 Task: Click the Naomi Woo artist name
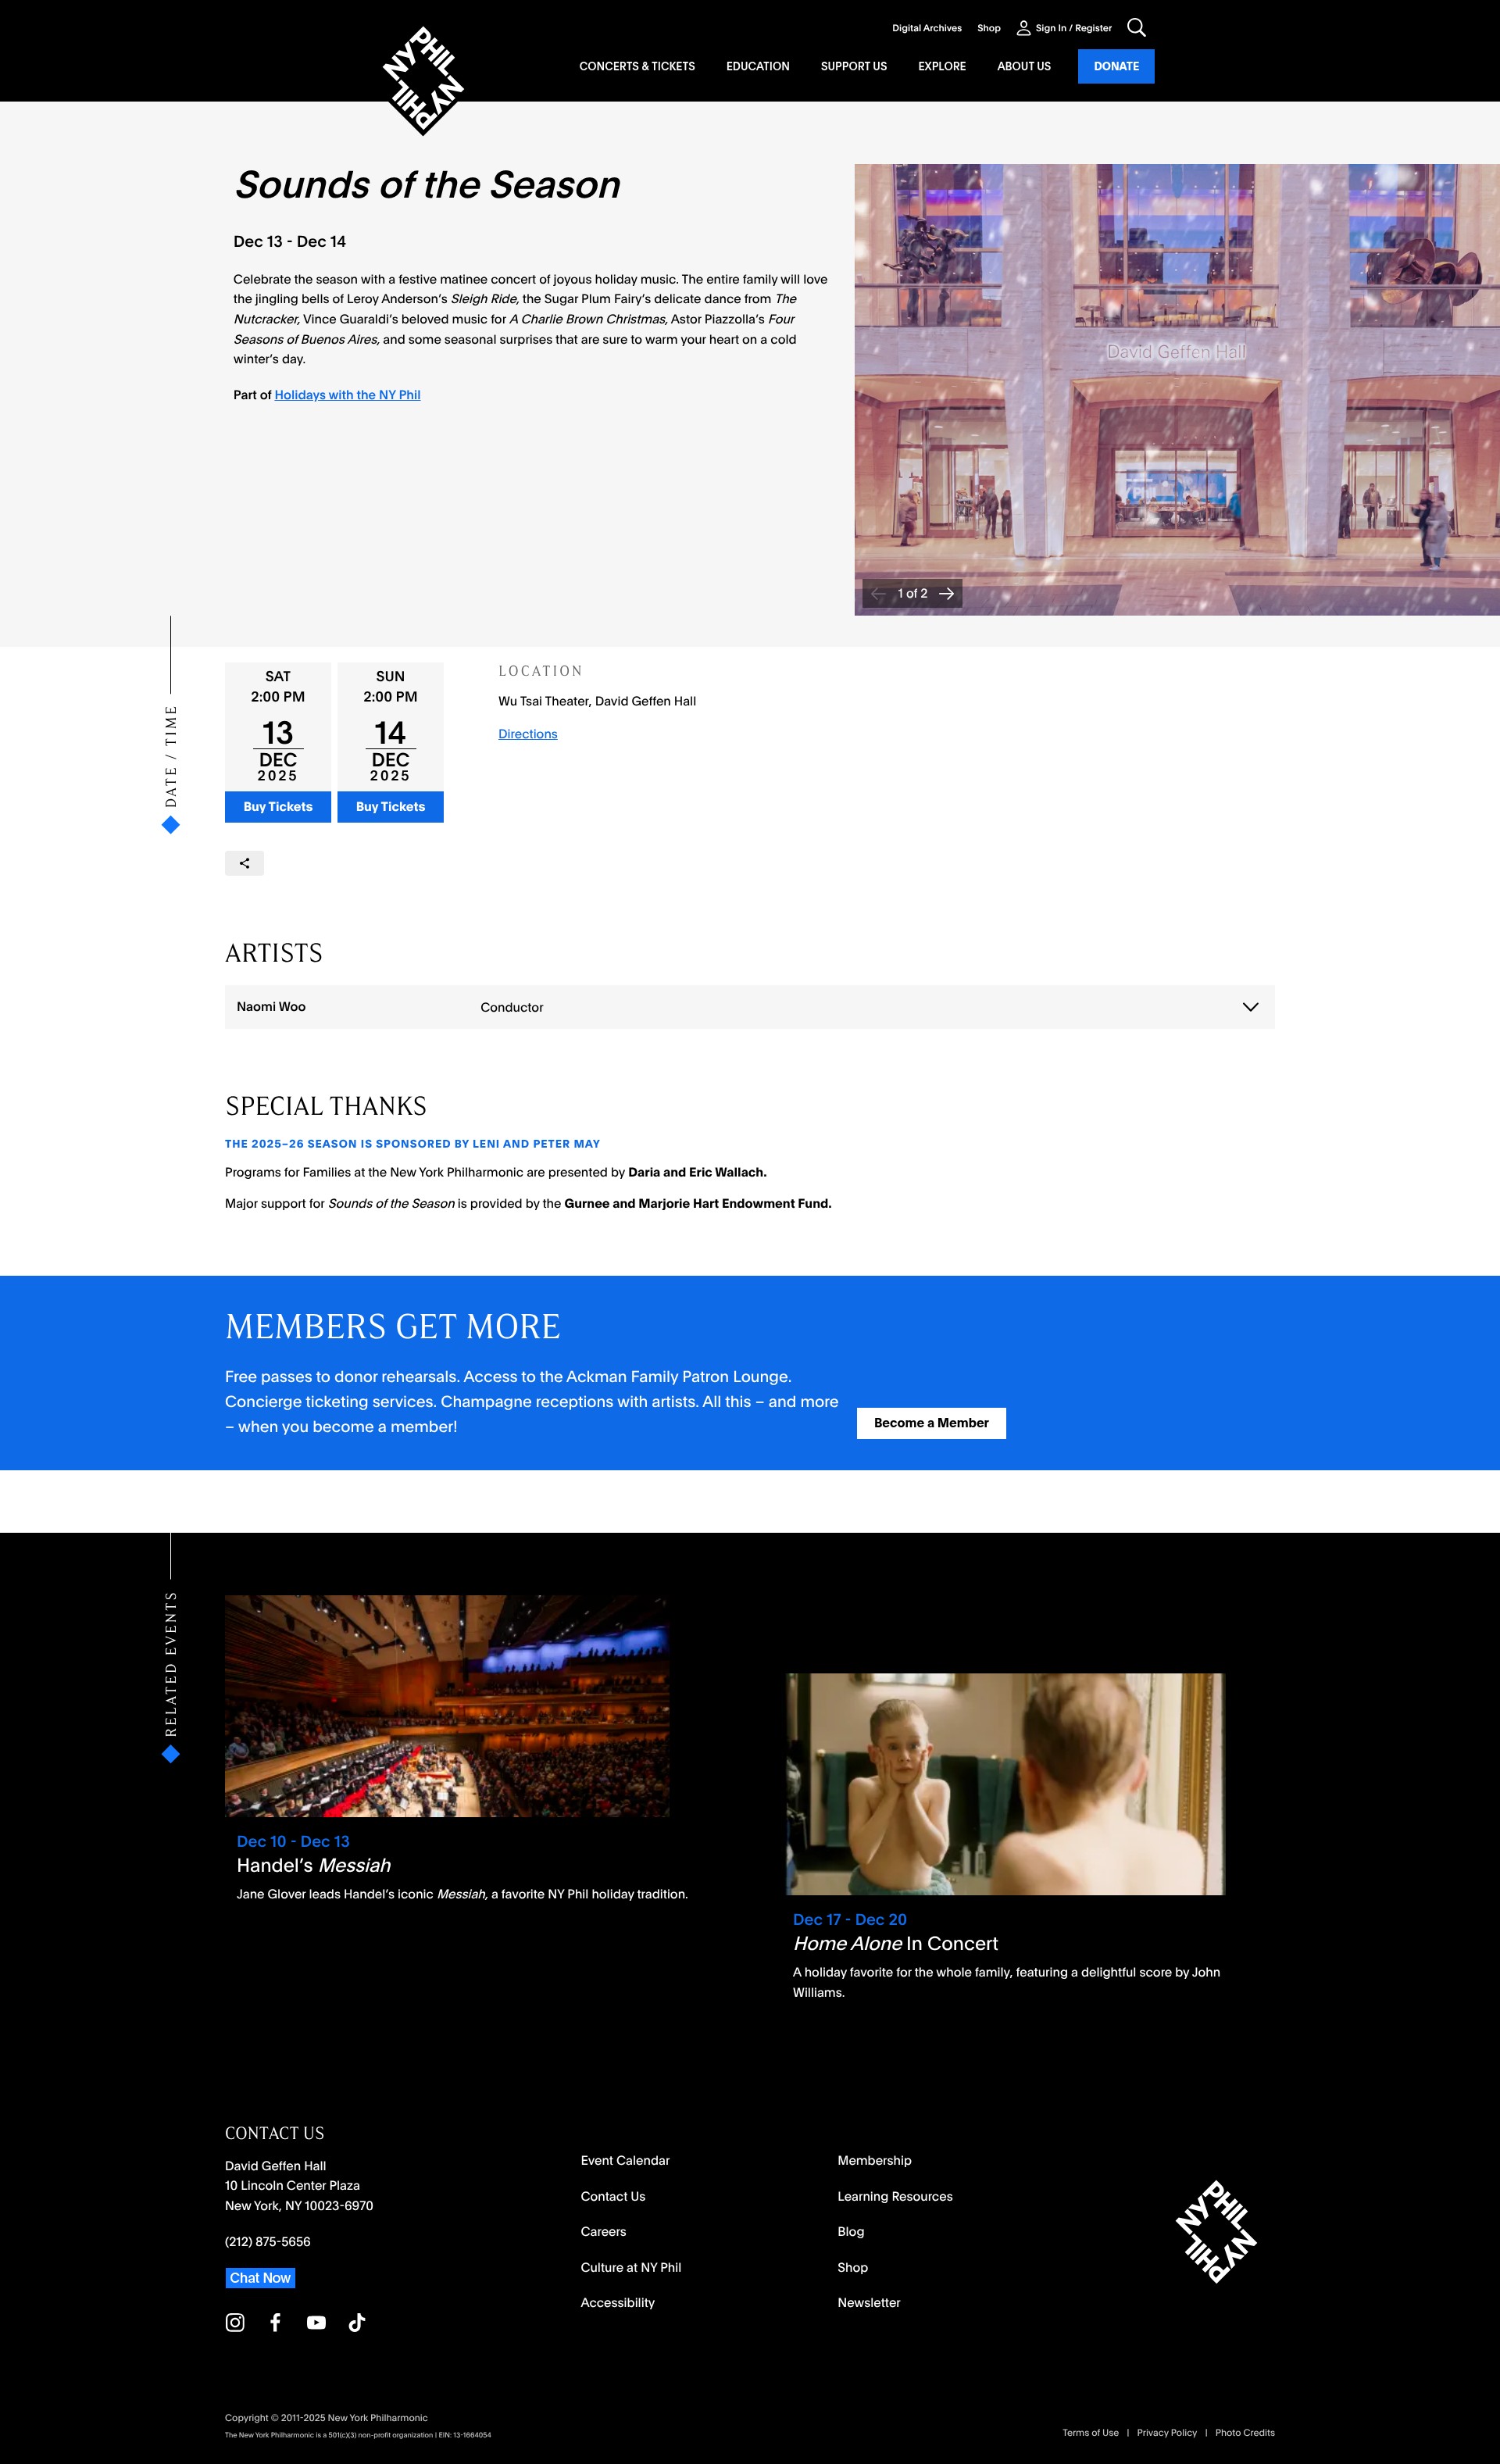[271, 1007]
